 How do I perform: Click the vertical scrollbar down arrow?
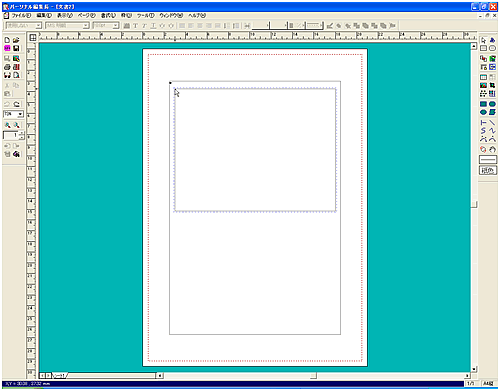tap(474, 369)
